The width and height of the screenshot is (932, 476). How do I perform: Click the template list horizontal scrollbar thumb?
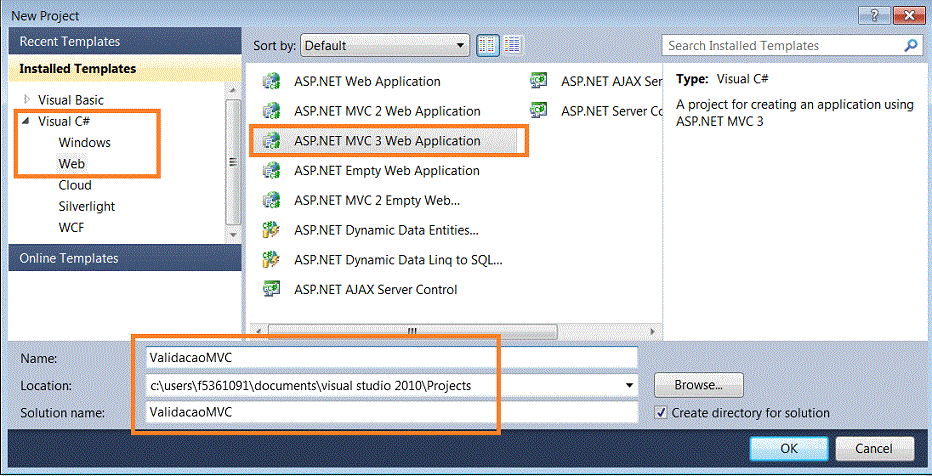[413, 331]
